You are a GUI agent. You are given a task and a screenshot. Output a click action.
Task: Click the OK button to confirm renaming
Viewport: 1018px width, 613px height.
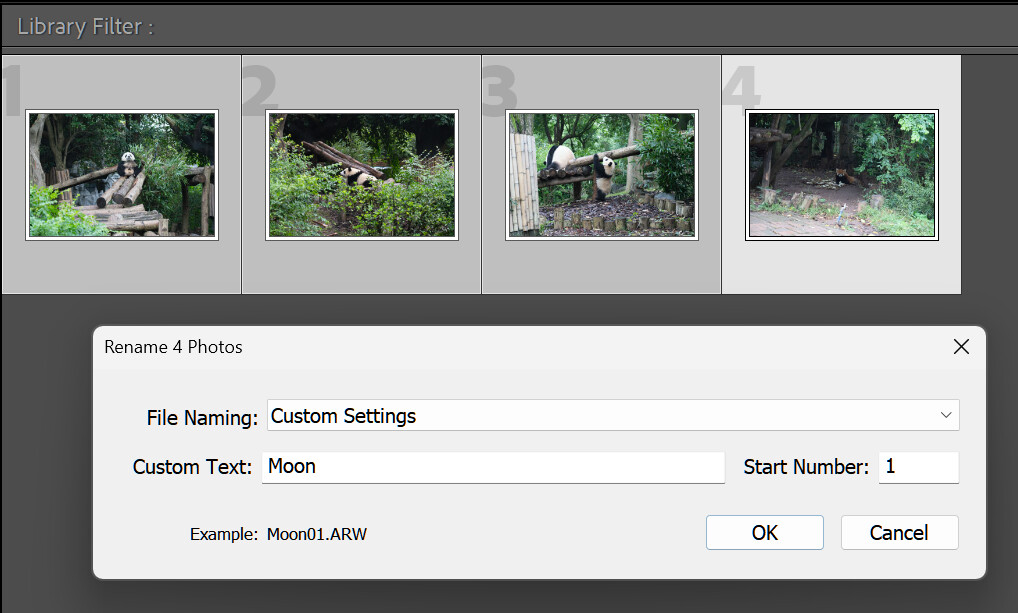point(764,533)
